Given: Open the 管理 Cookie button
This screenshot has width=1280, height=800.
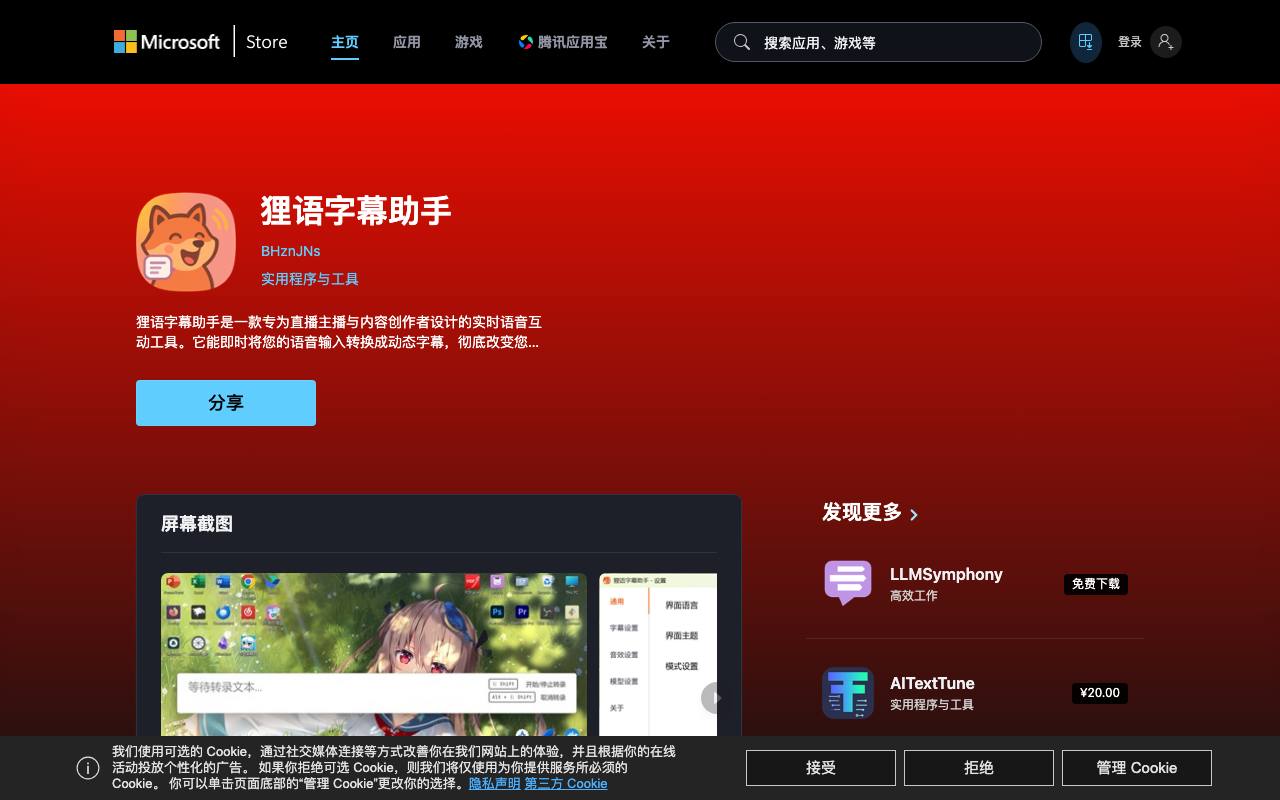Looking at the screenshot, I should coord(1137,768).
